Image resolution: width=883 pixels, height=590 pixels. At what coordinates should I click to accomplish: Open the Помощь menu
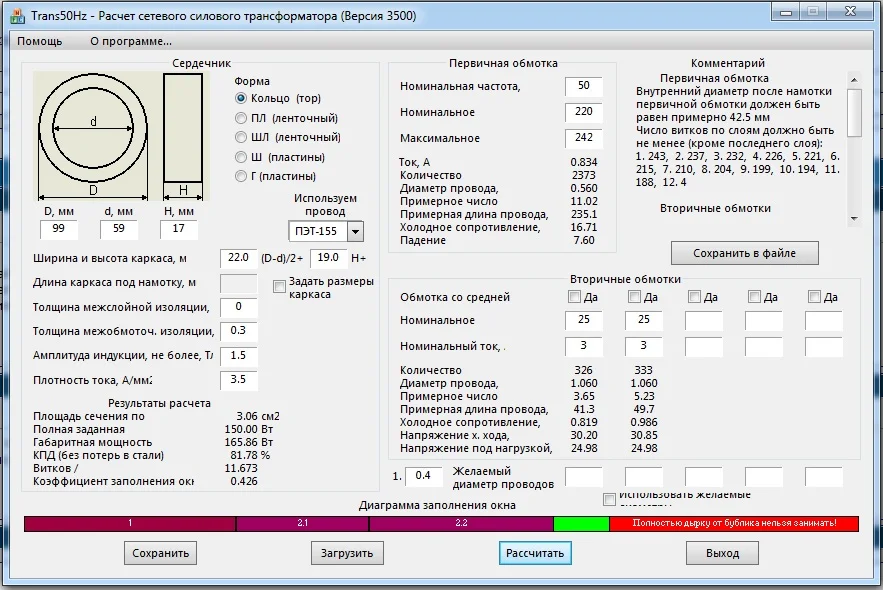pos(39,41)
